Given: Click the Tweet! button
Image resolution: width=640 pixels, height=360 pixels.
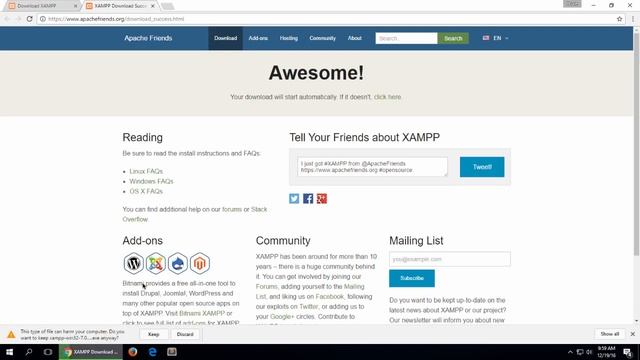Looking at the screenshot, I should point(482,167).
